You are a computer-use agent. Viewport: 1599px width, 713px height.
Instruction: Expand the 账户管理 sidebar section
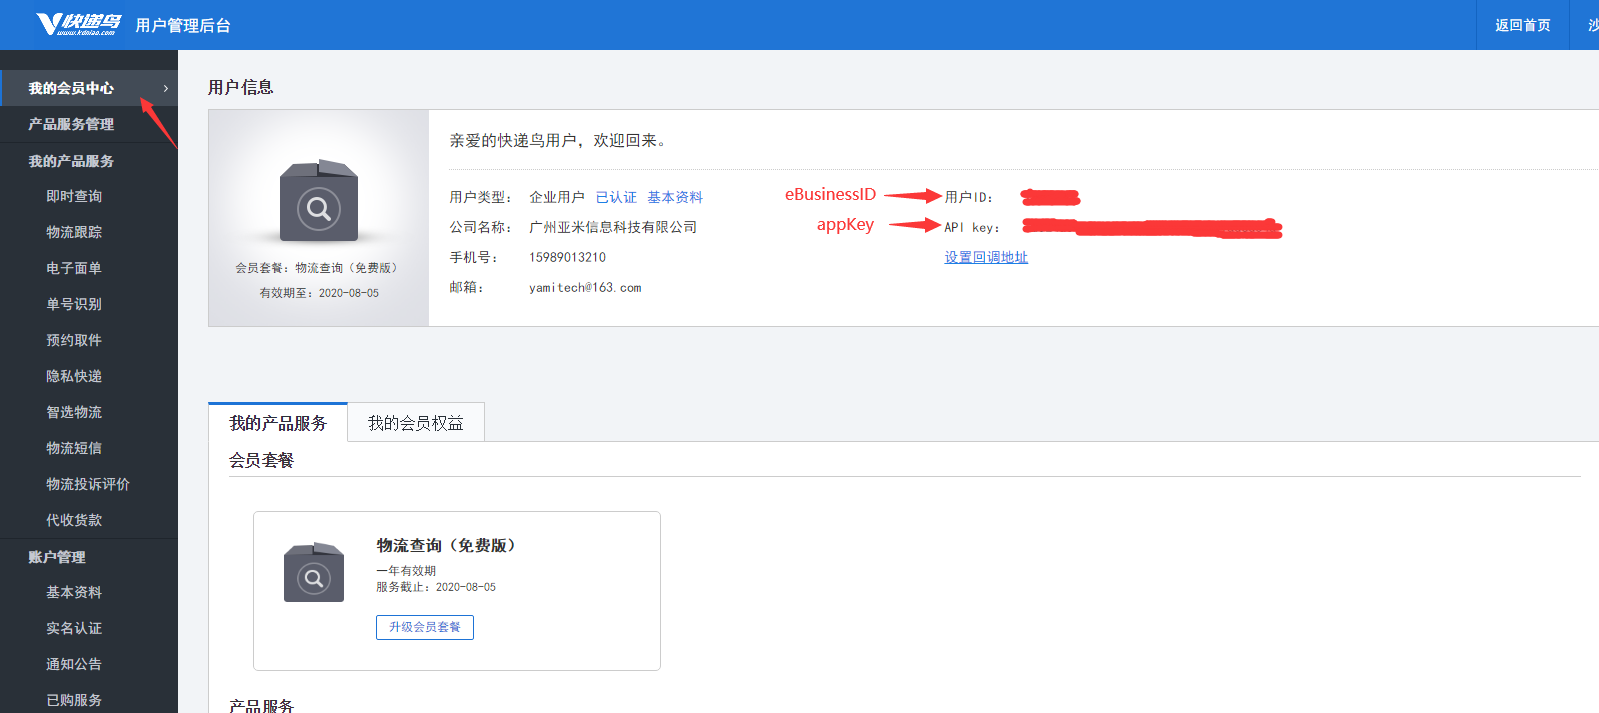tap(57, 557)
